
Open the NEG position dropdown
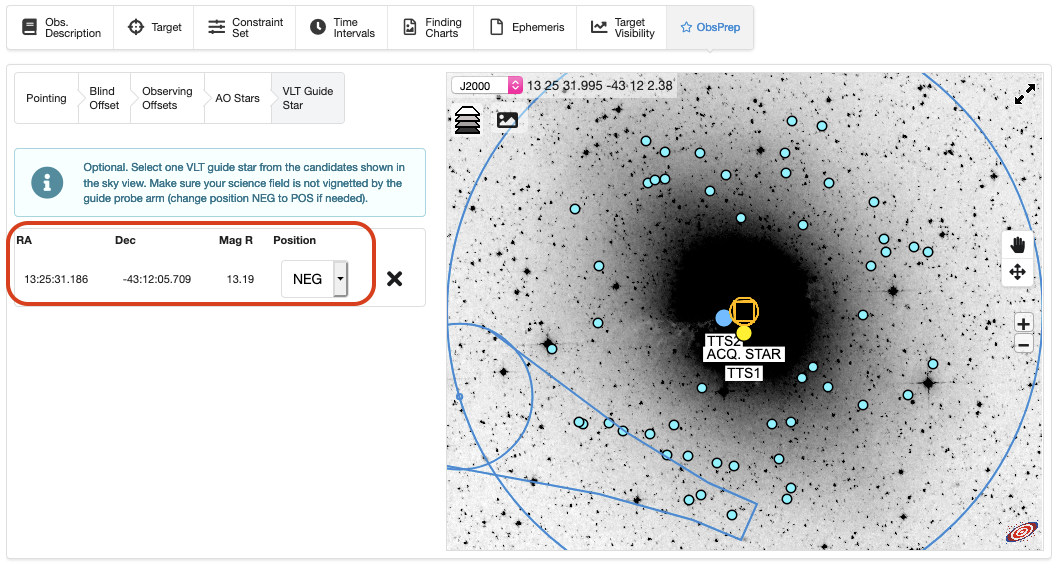tap(315, 279)
